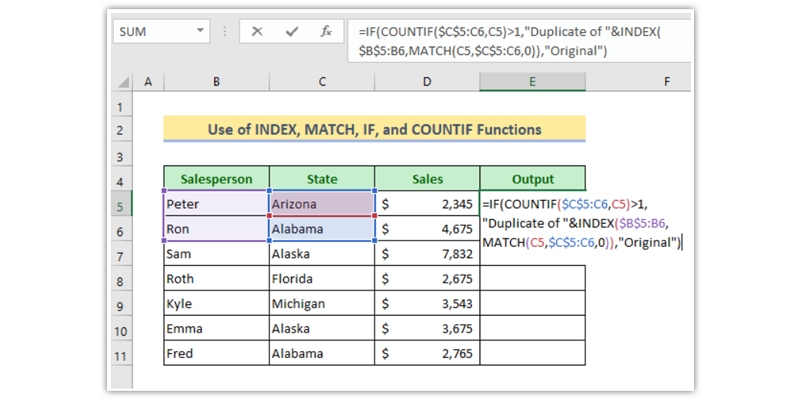Select row 11 header
The width and height of the screenshot is (800, 400).
[122, 354]
